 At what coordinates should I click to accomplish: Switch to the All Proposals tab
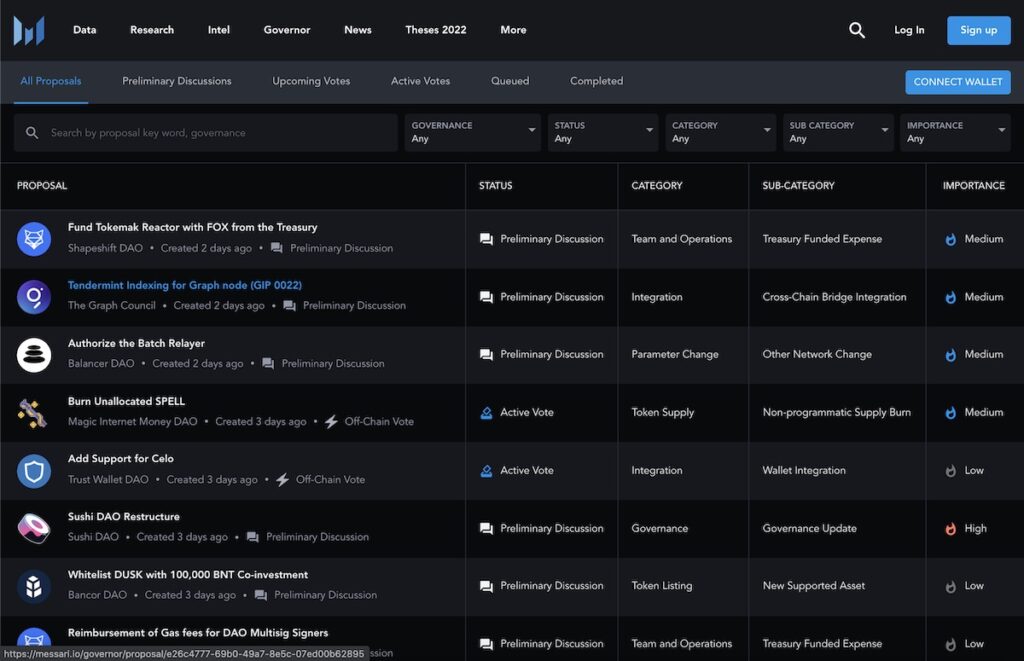pyautogui.click(x=51, y=81)
